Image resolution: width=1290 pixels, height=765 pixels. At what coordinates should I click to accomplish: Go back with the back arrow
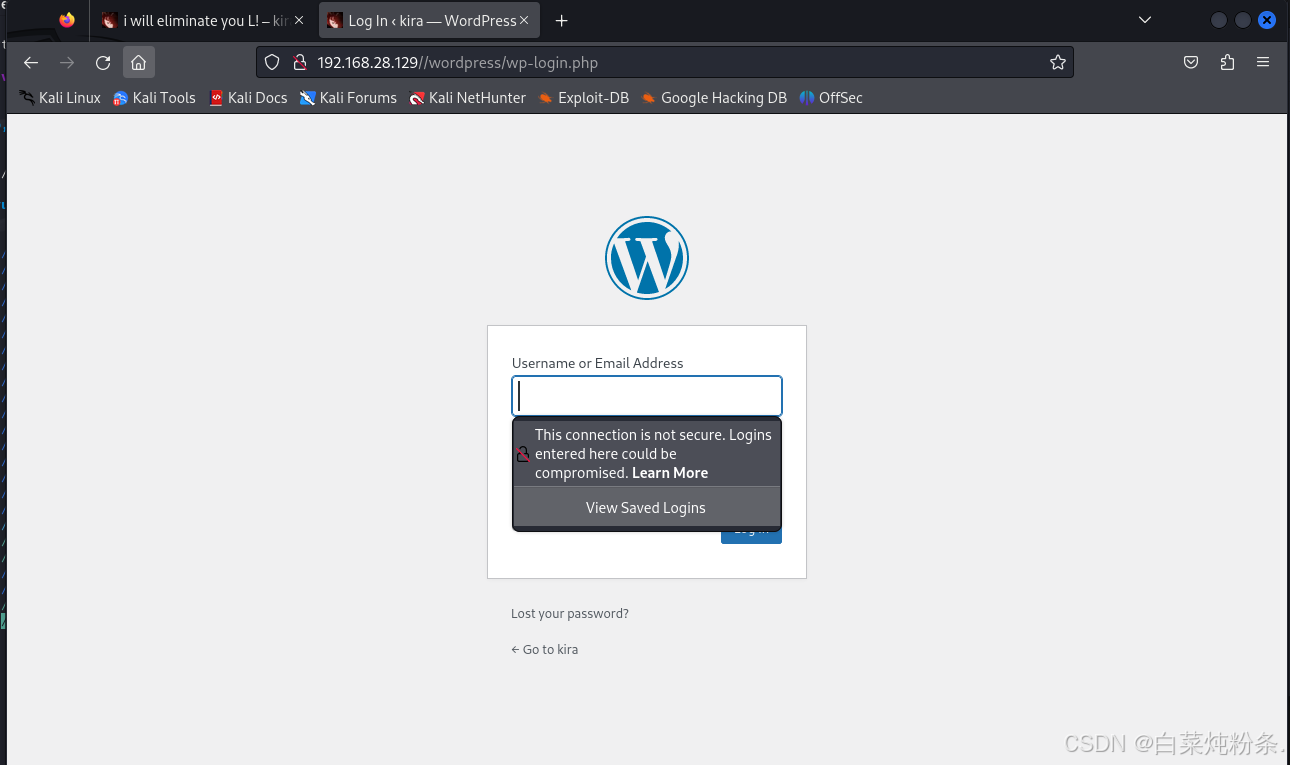tap(31, 62)
